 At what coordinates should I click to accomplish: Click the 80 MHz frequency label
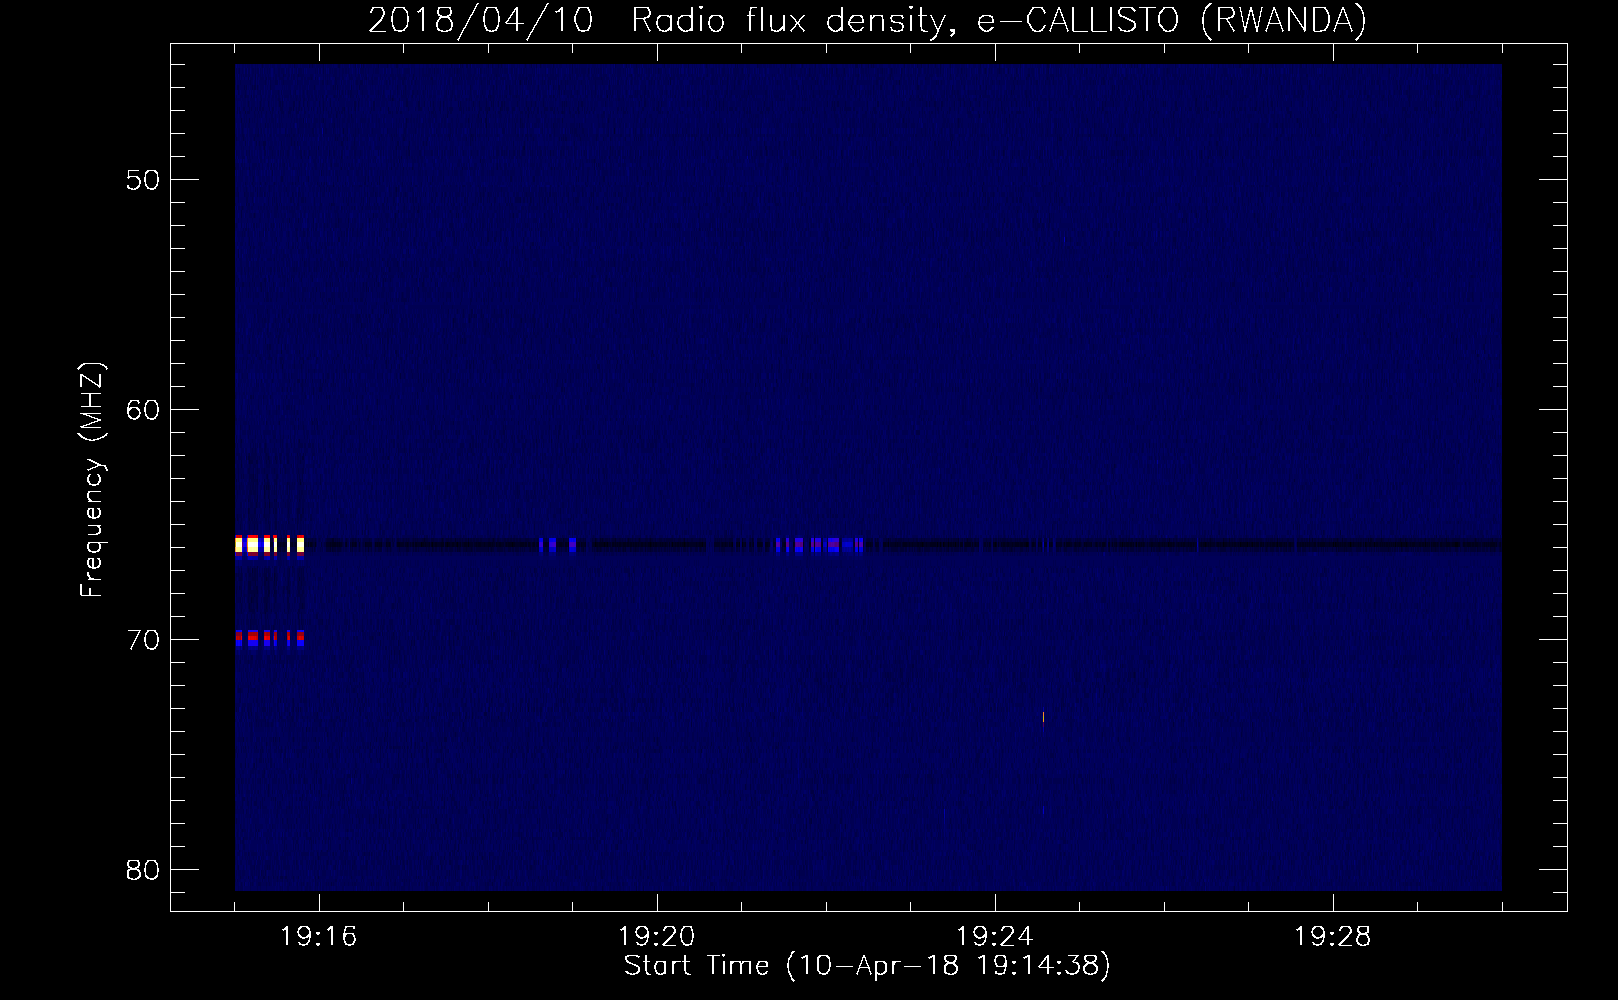144,869
